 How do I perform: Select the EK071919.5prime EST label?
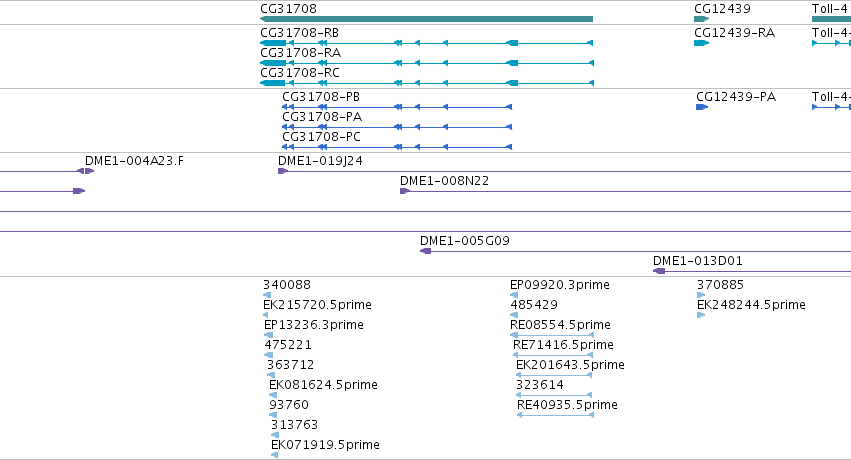(325, 445)
